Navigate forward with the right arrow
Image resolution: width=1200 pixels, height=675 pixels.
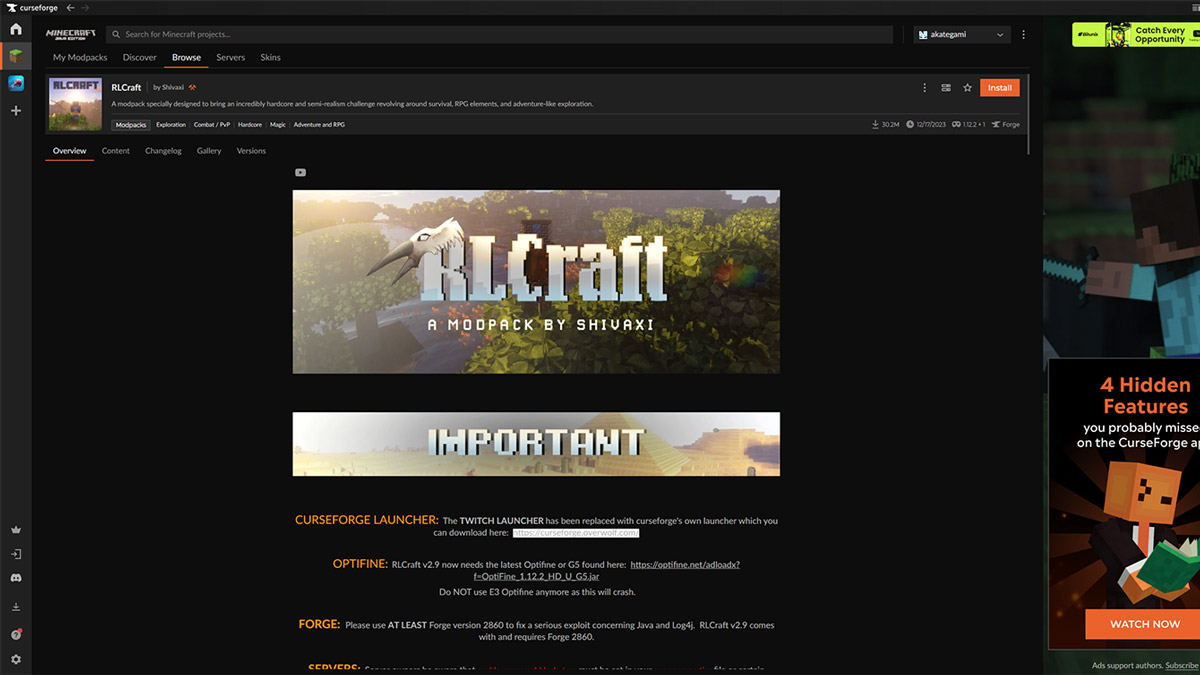(85, 7)
